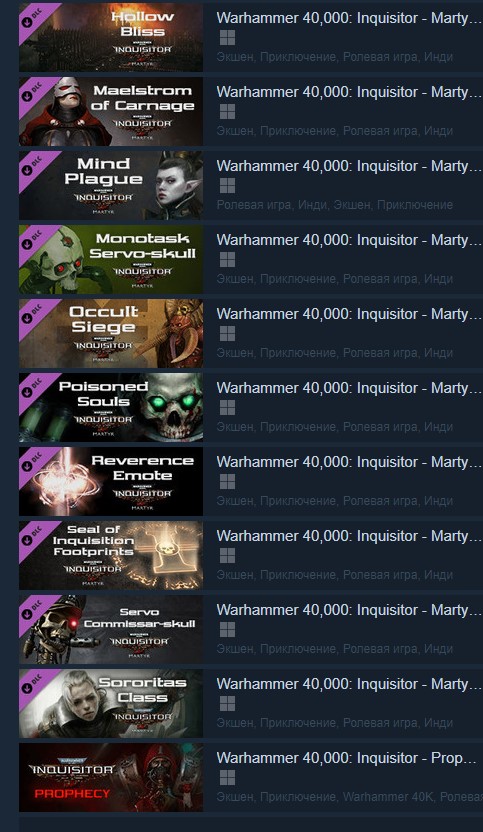Image resolution: width=483 pixels, height=832 pixels.
Task: Open the Sororitas Class capsule image
Action: pos(111,704)
